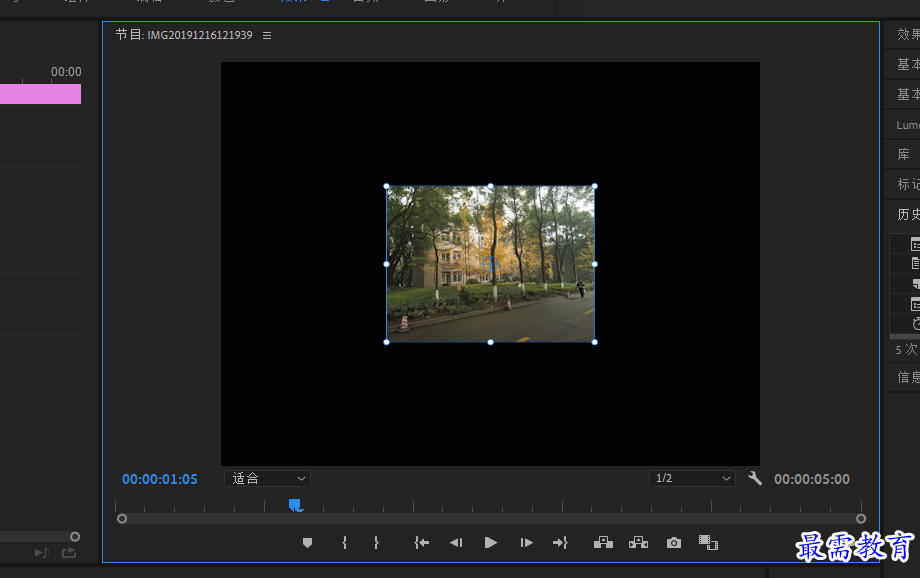Play the sequence in Program monitor
This screenshot has height=578, width=920.
click(x=491, y=543)
